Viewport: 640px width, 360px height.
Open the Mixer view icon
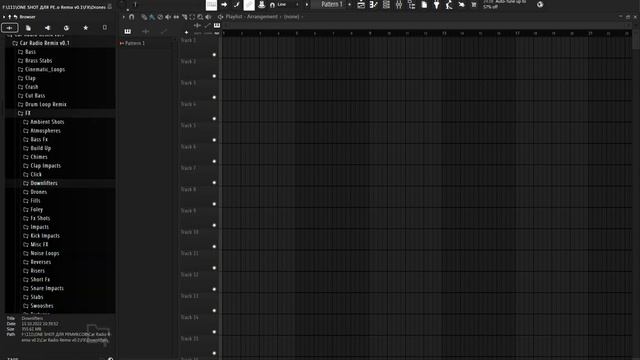(399, 4)
